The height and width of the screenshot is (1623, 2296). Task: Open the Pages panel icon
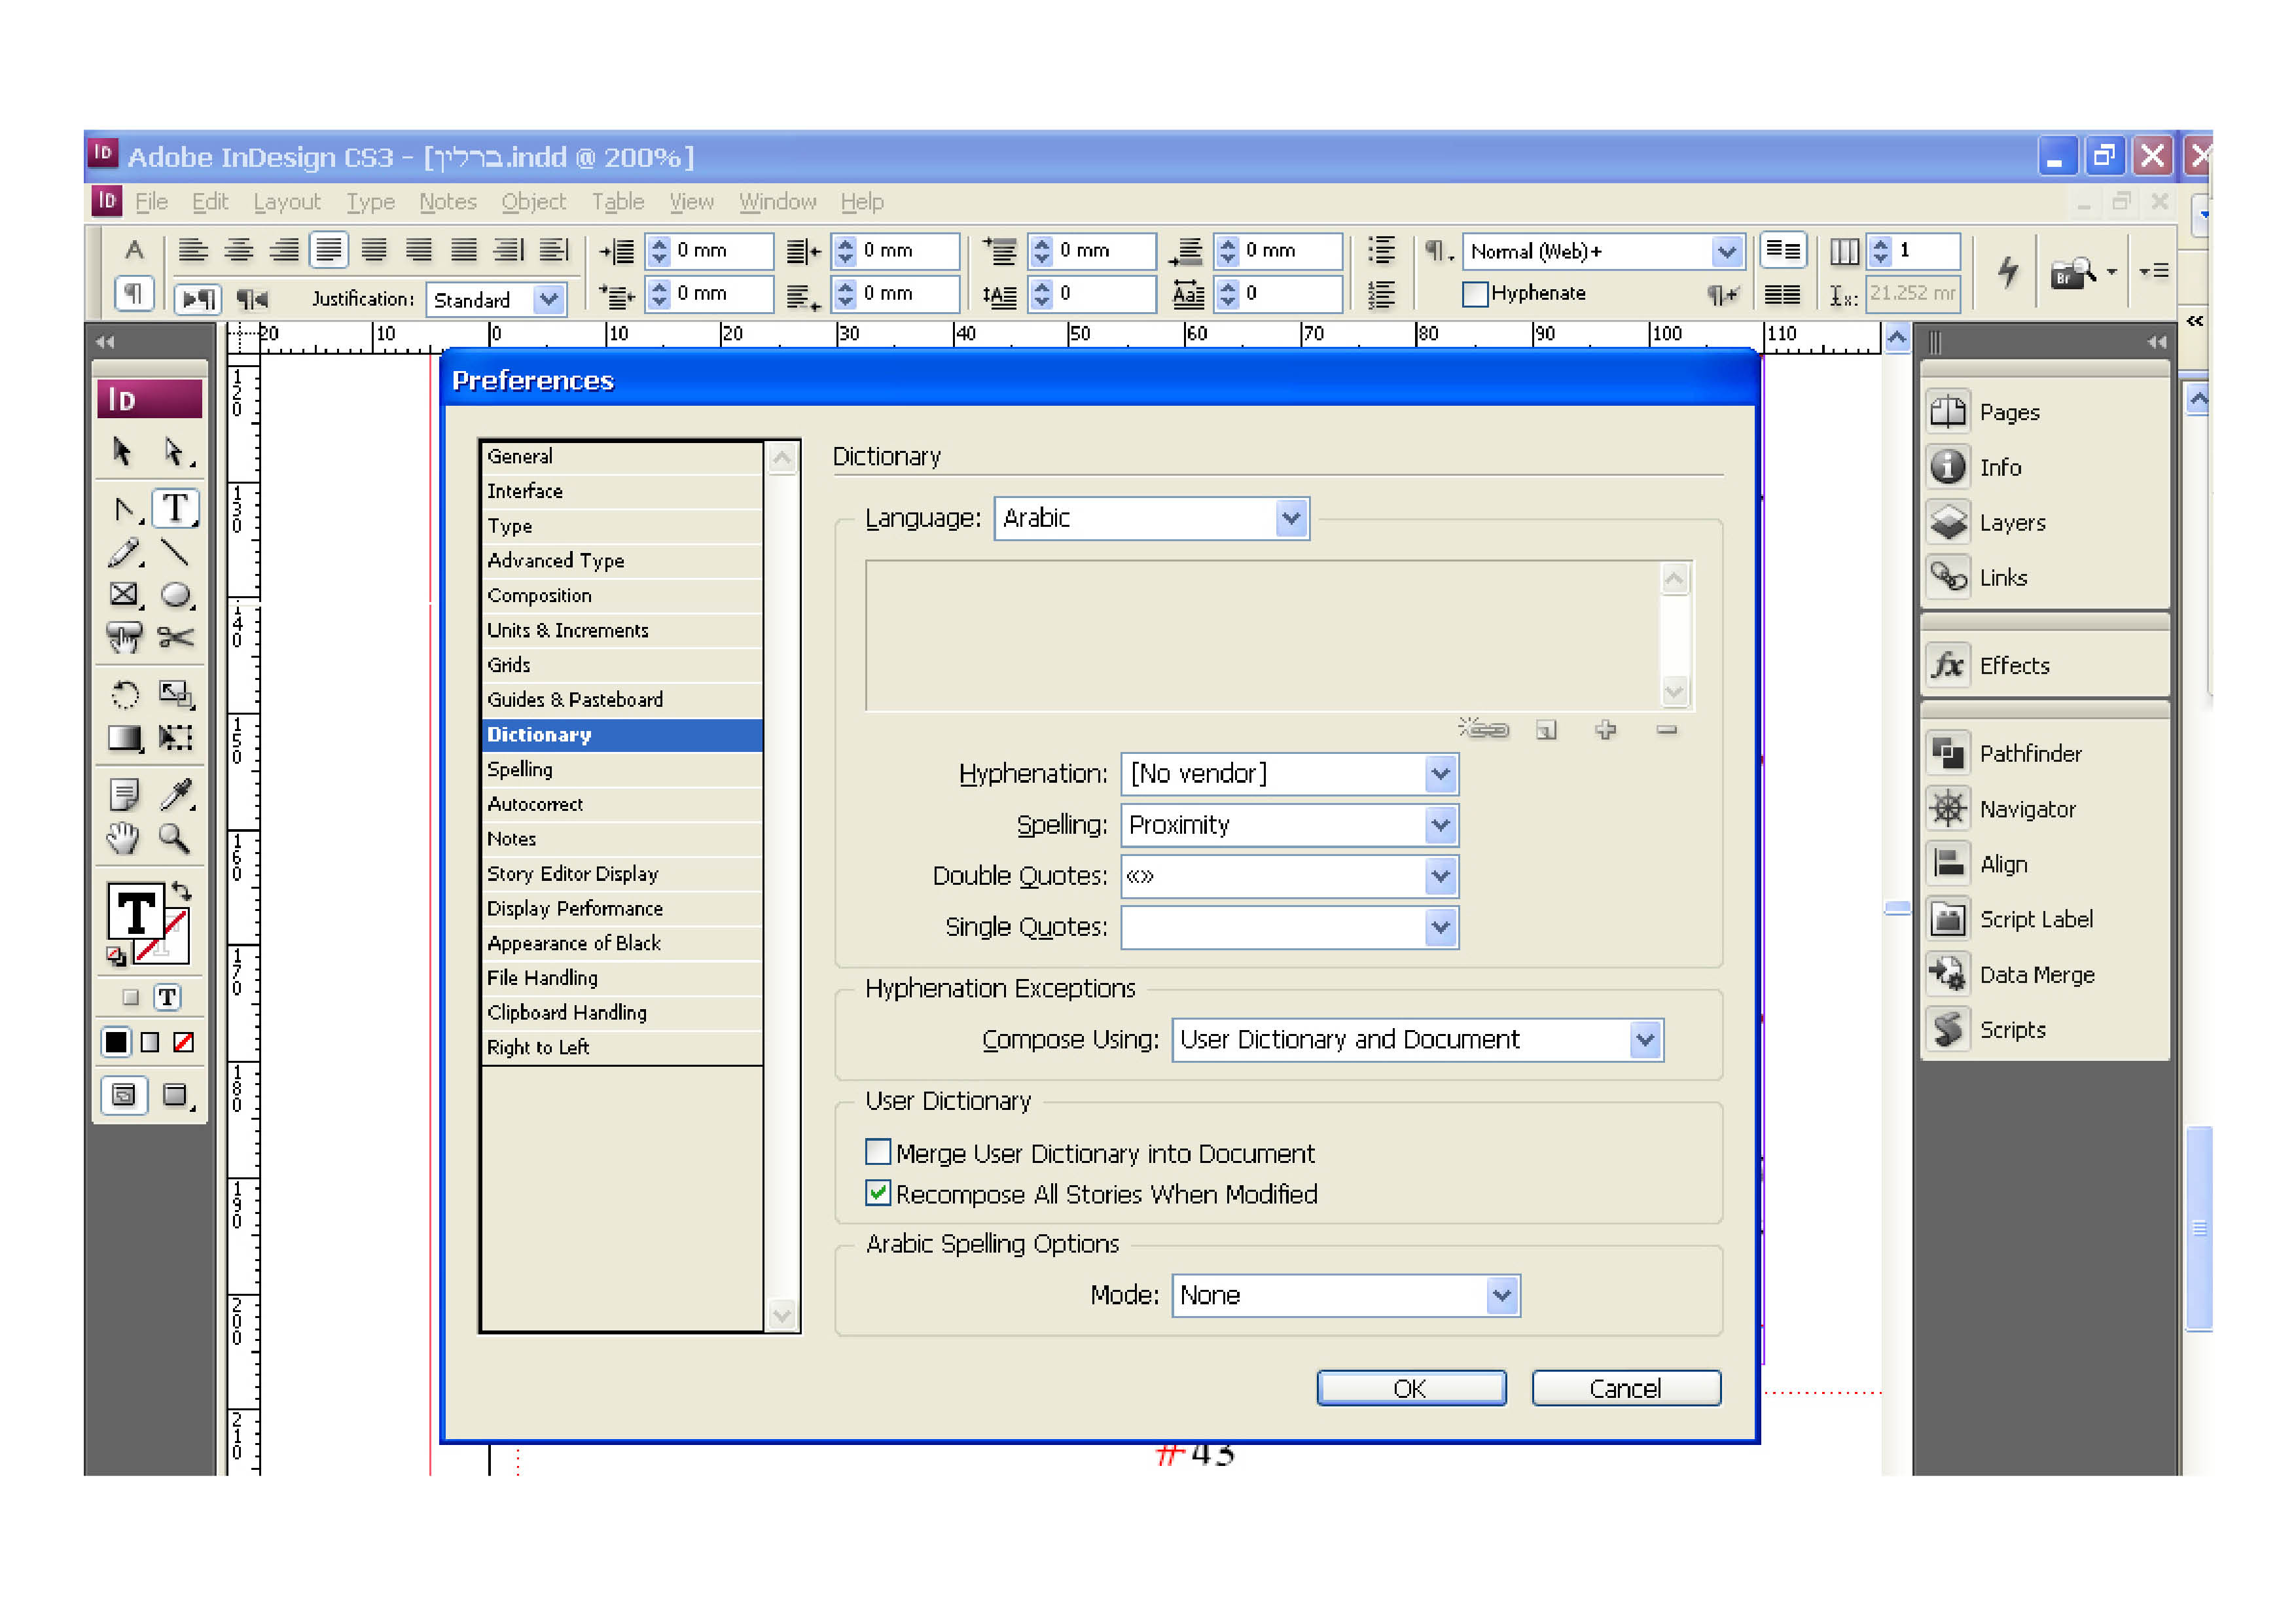pos(1948,412)
